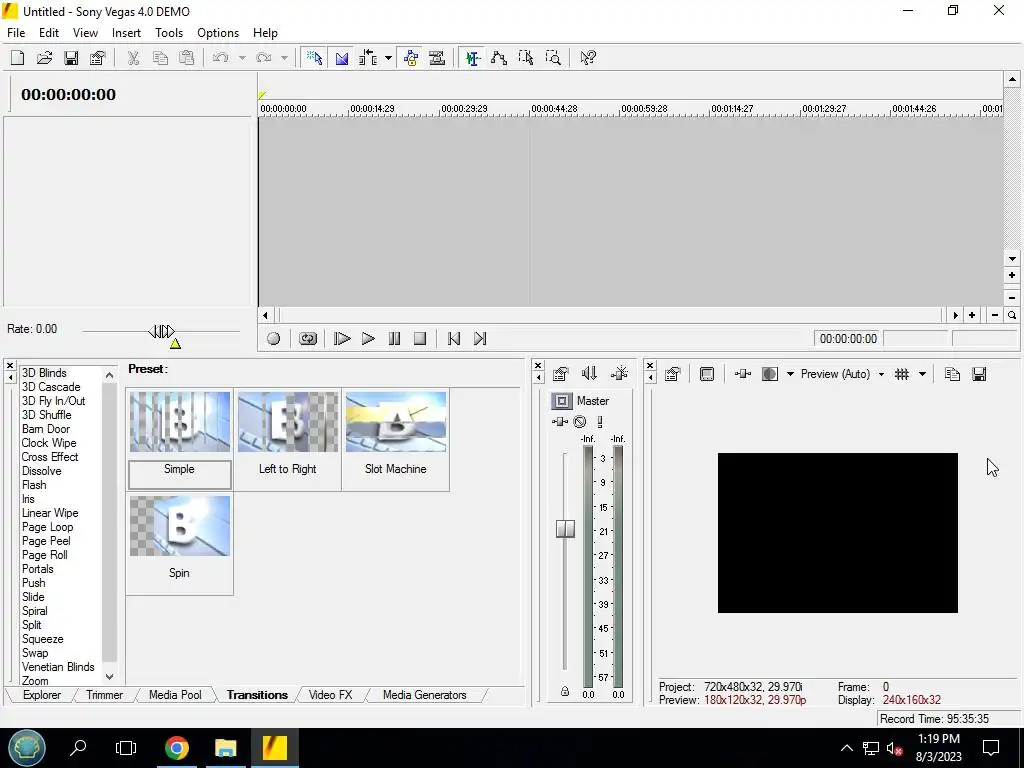1024x768 pixels.
Task: Click the Paste clipboard icon
Action: (187, 58)
